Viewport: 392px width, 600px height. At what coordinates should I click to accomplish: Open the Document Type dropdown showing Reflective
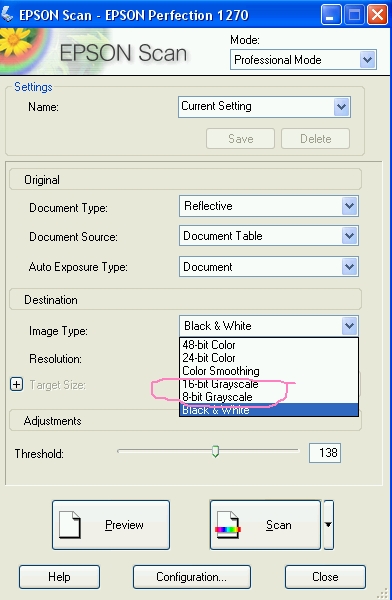coord(269,206)
